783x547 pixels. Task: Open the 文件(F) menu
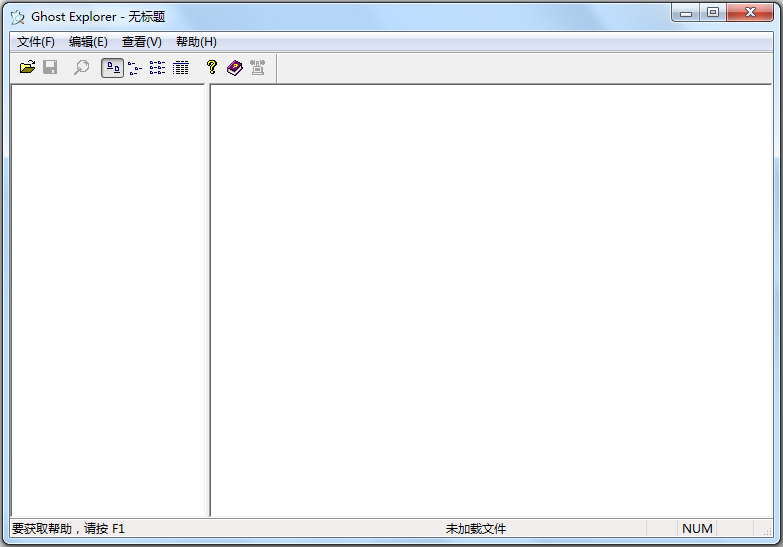36,42
